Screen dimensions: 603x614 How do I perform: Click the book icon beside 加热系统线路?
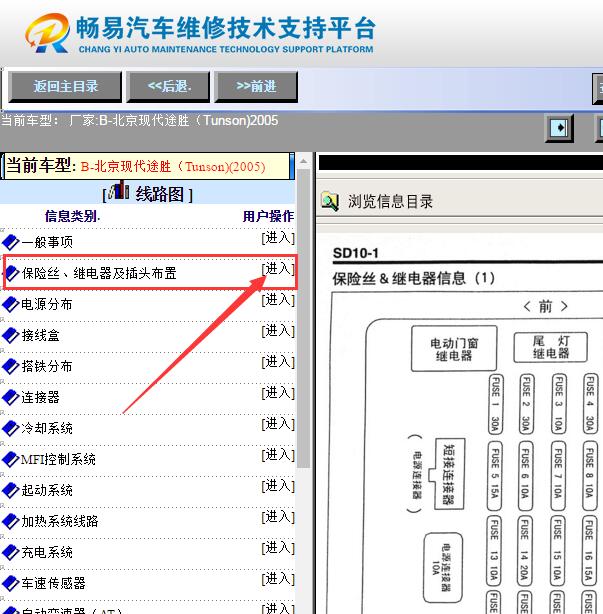coord(11,521)
